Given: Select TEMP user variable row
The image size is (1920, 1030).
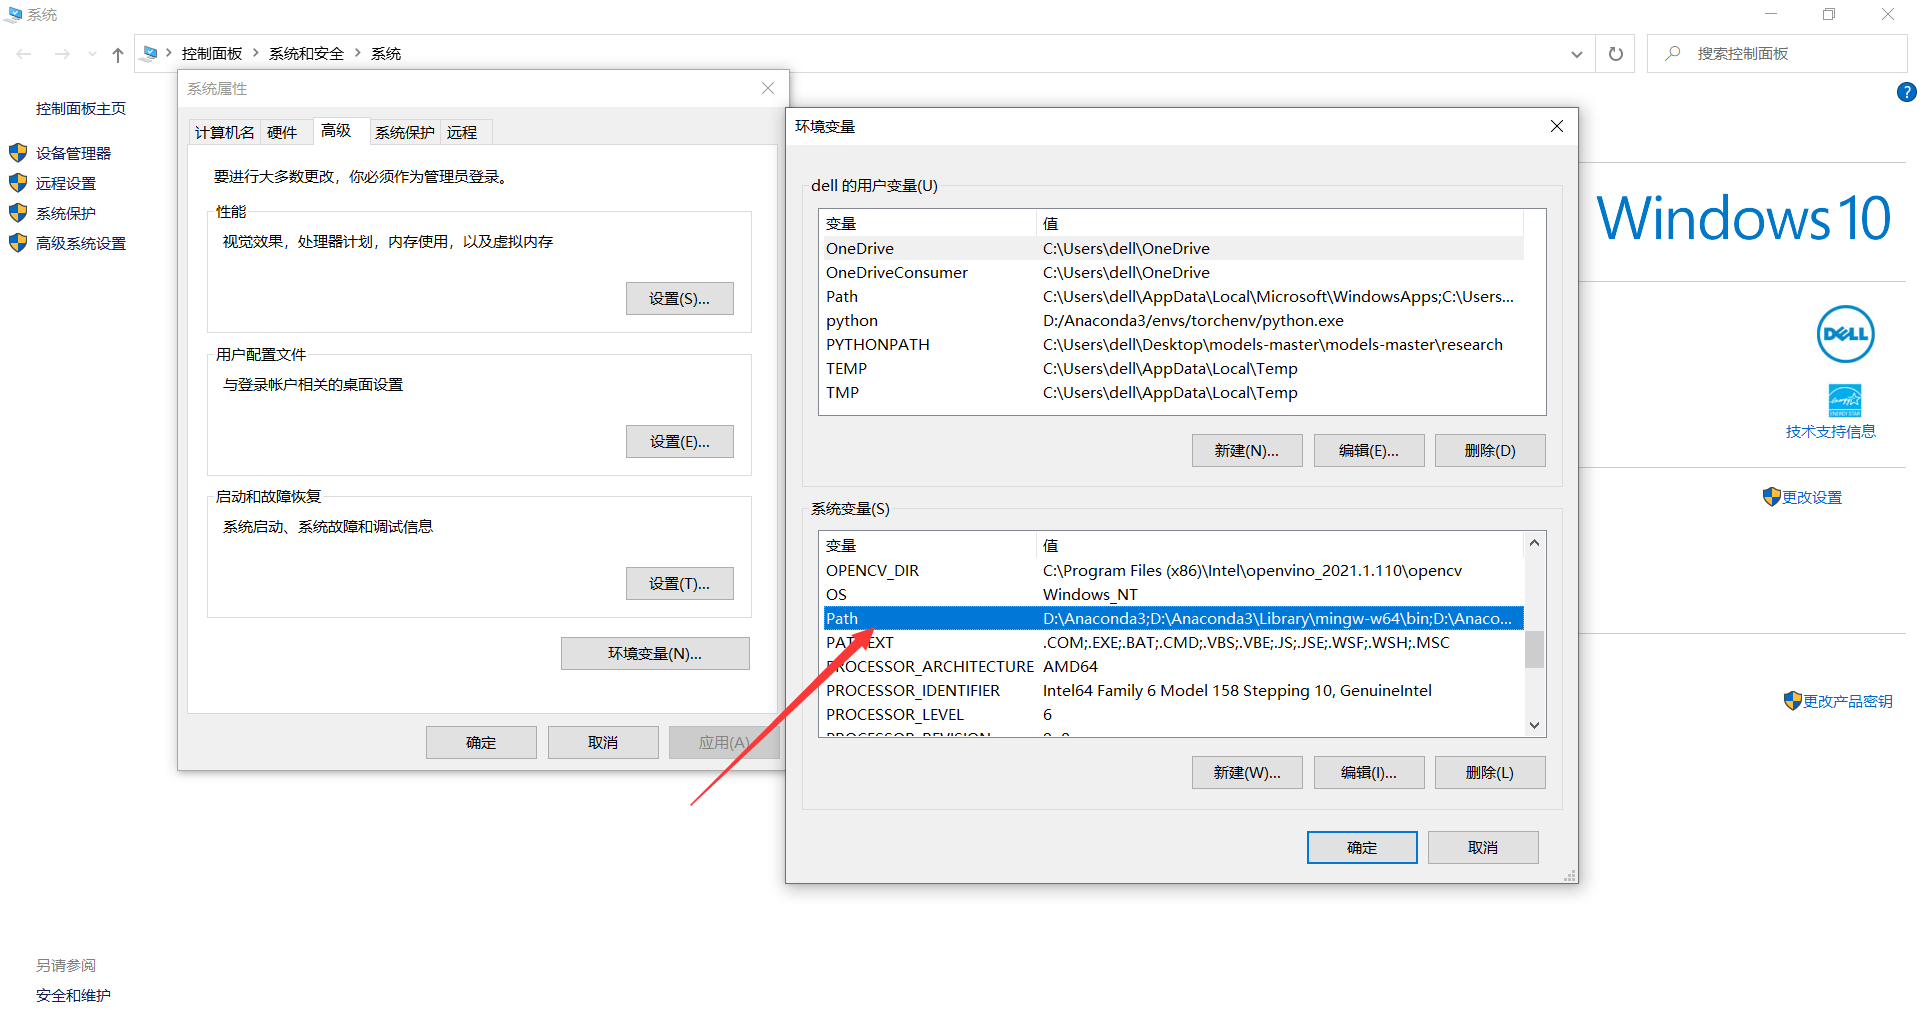Looking at the screenshot, I should 1173,368.
